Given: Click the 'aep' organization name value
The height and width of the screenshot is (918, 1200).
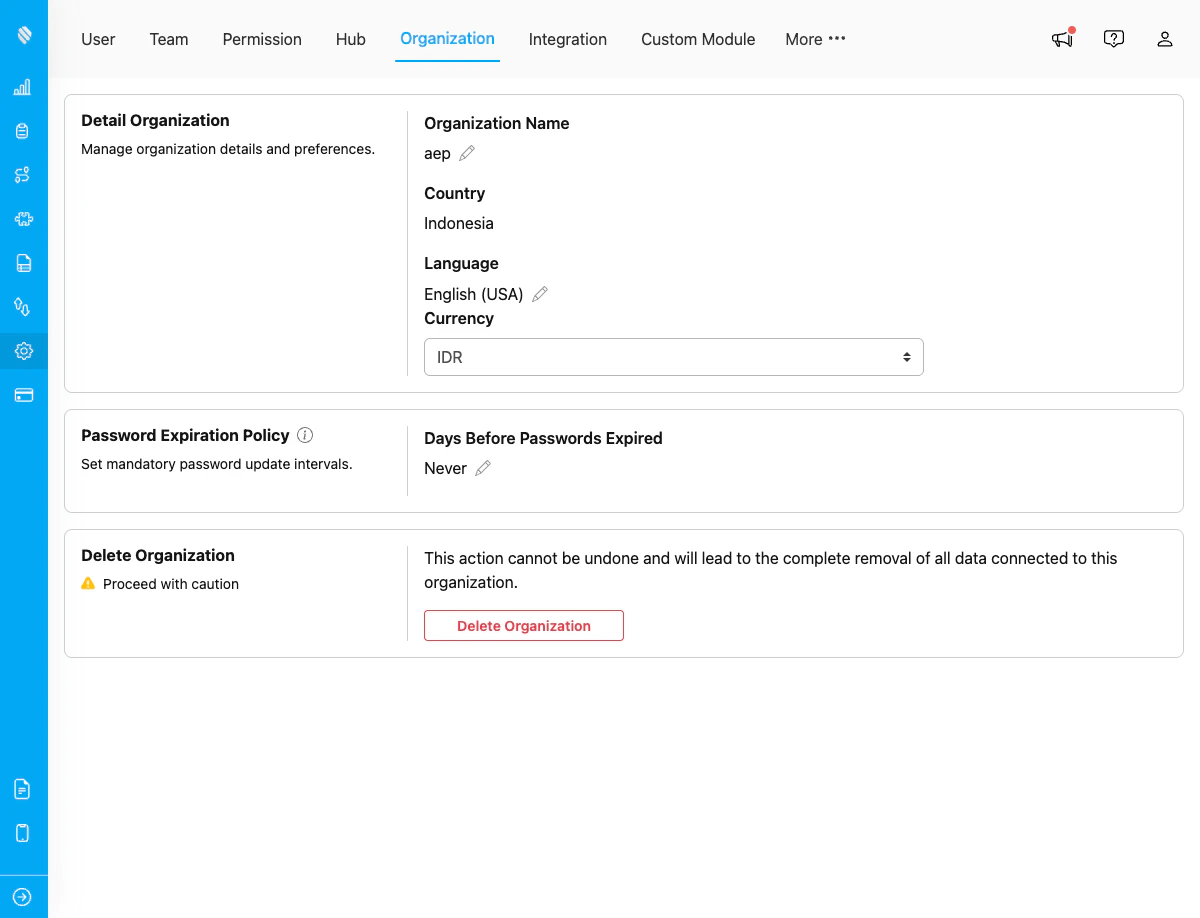Looking at the screenshot, I should (x=437, y=154).
